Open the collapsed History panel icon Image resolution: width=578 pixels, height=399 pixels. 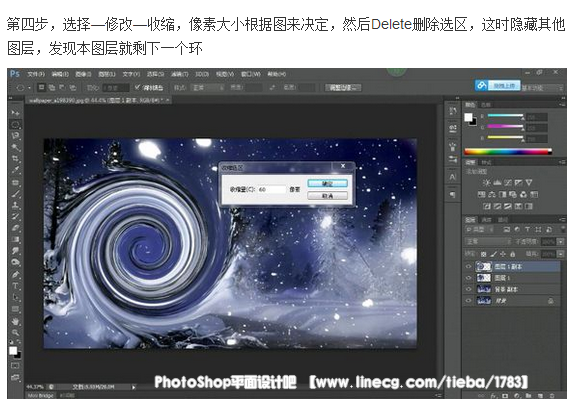[453, 111]
